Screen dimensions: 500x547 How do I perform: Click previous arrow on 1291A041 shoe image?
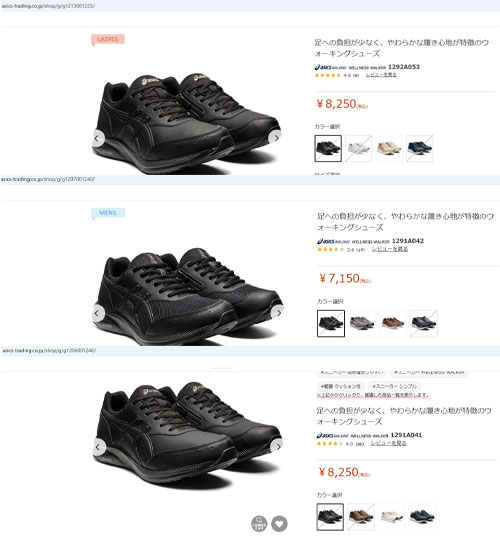tap(98, 447)
